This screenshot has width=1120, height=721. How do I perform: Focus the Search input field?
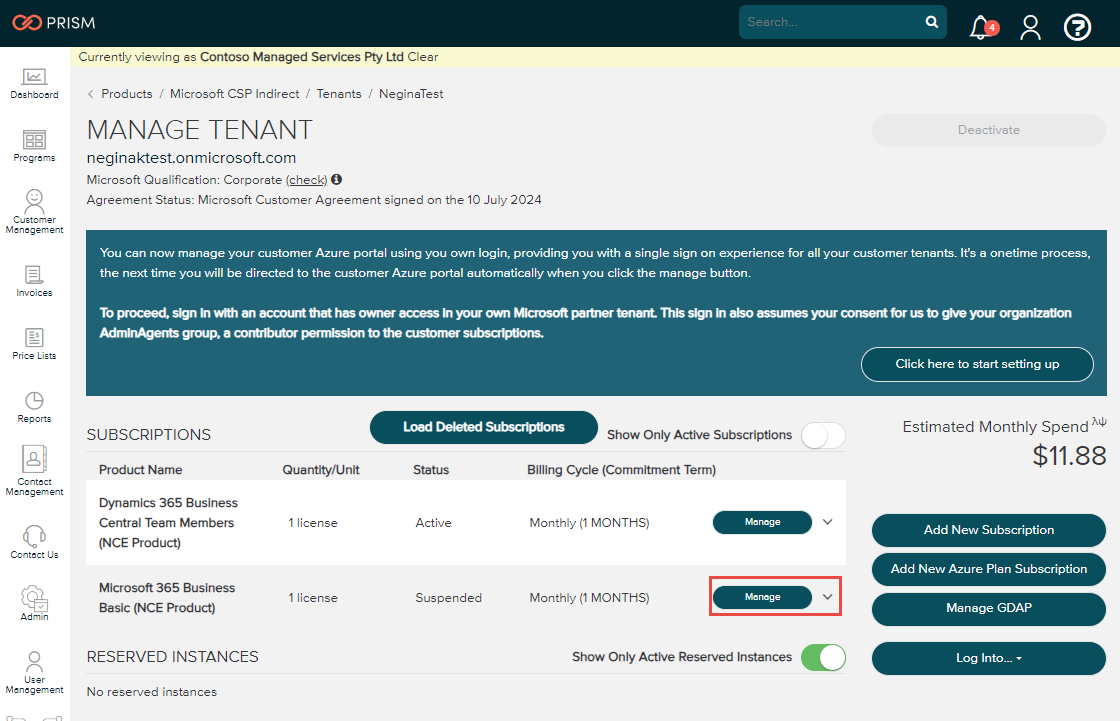point(832,22)
